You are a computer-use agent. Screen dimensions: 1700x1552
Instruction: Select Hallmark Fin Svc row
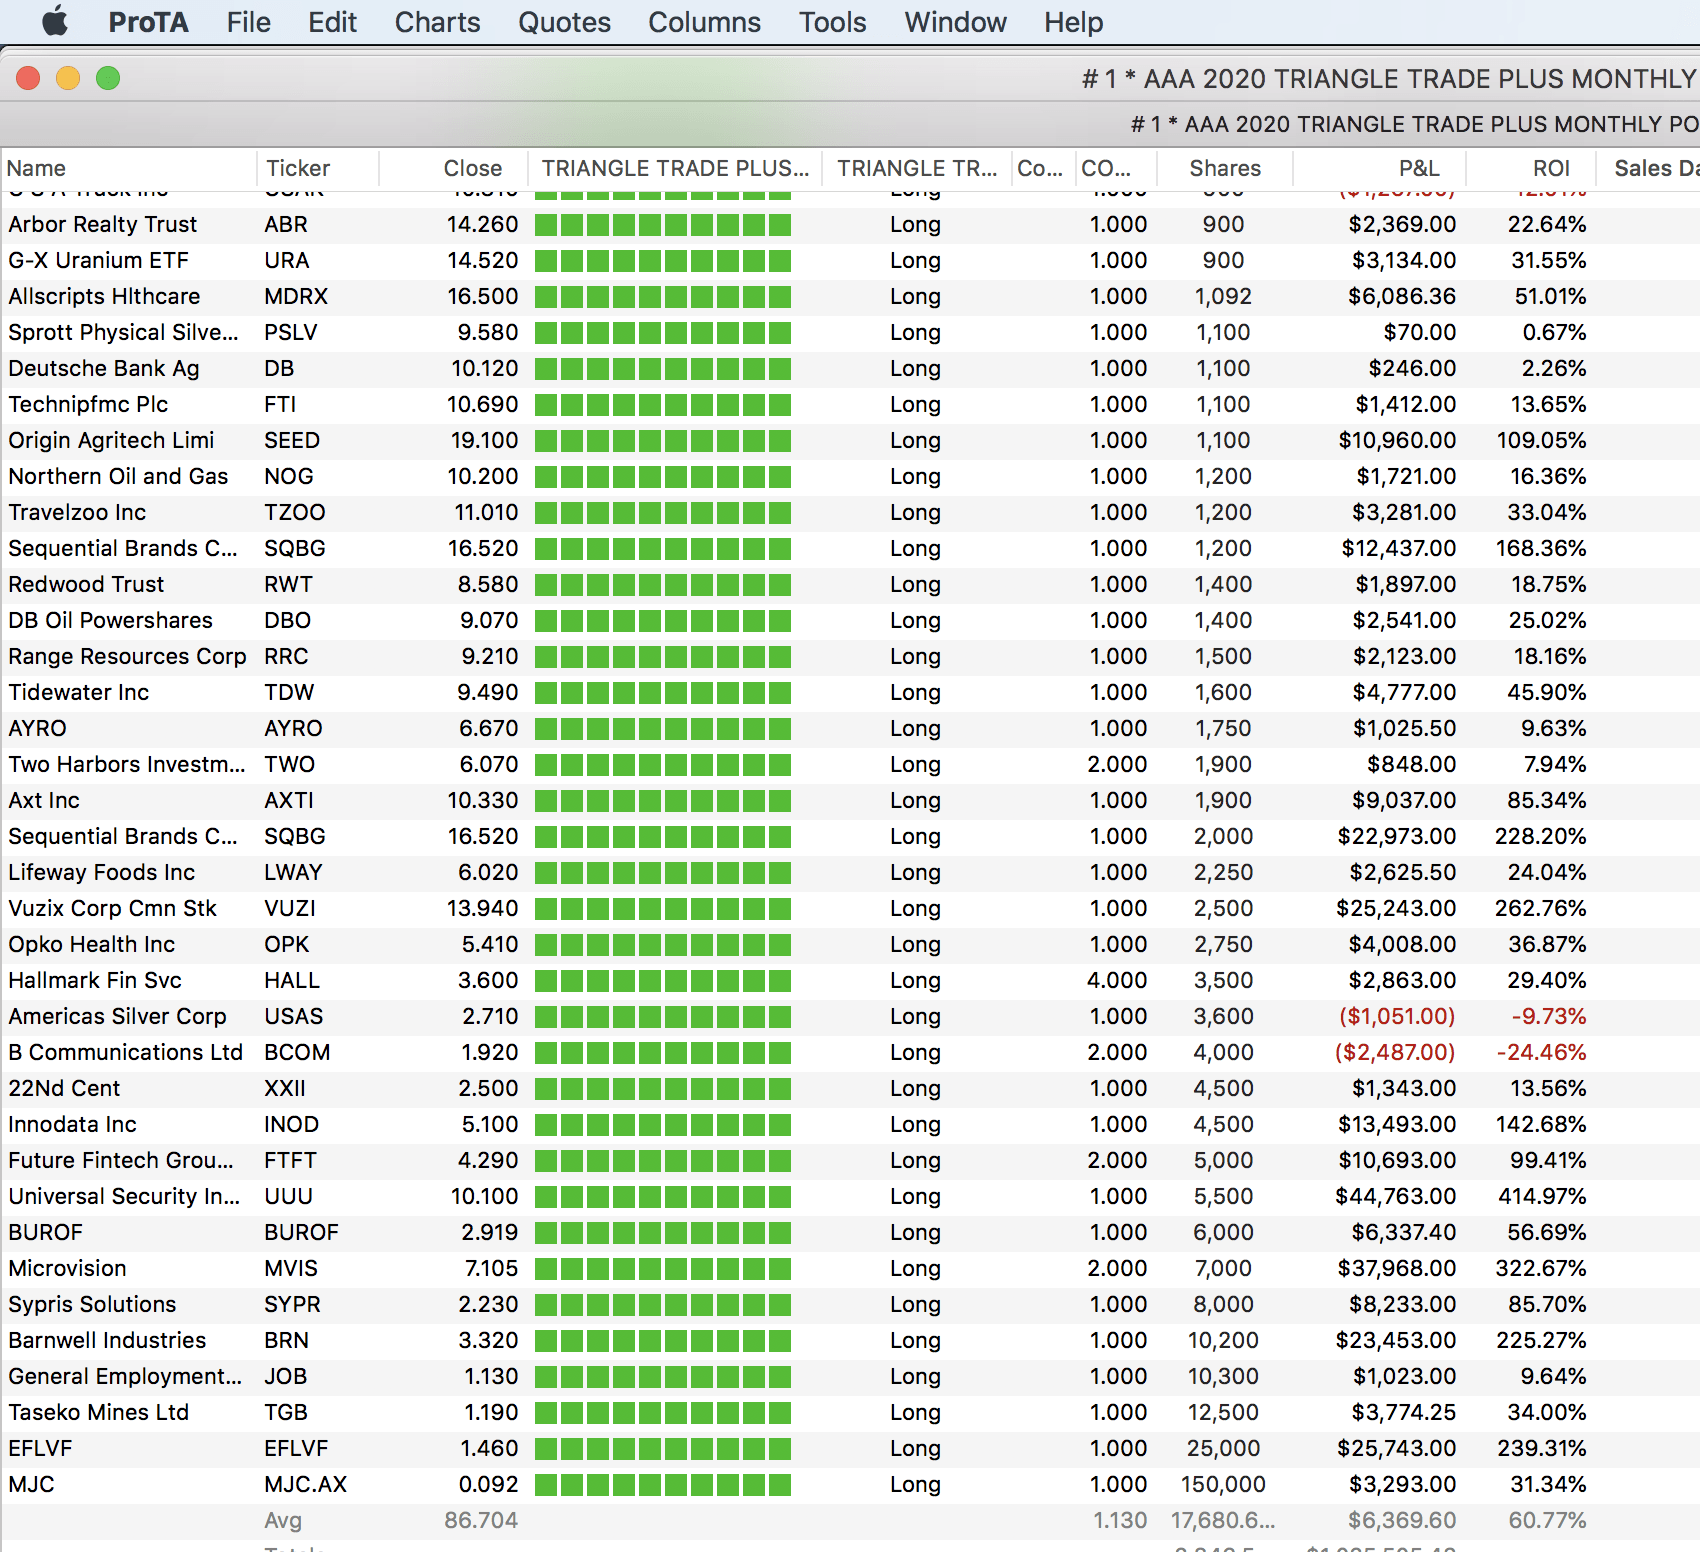click(850, 980)
